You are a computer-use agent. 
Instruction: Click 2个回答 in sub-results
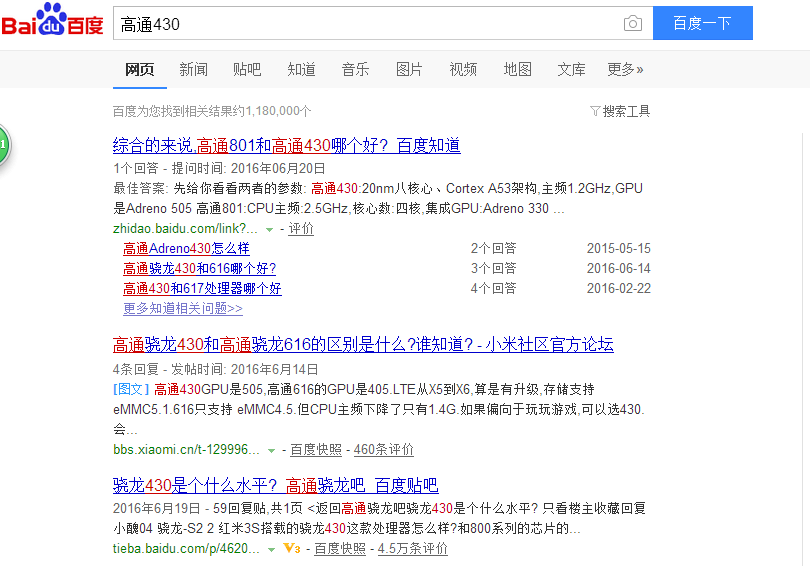493,248
